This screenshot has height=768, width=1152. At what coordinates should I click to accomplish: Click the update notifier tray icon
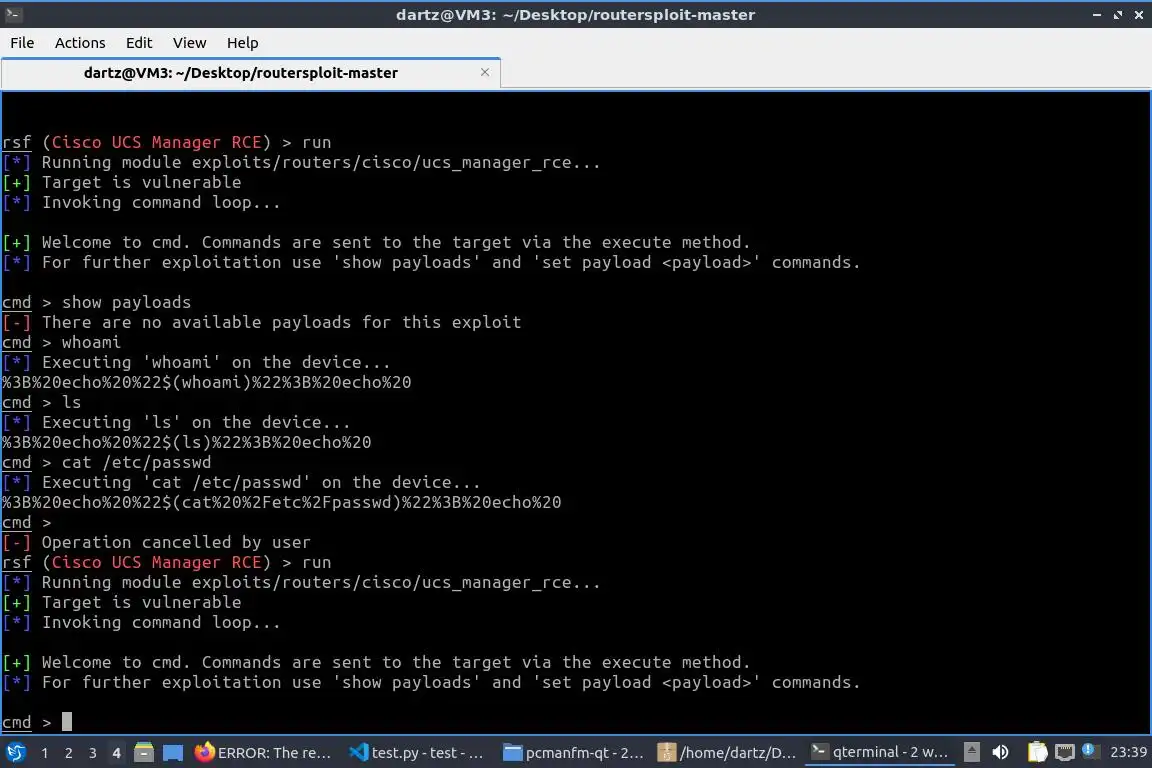1090,751
